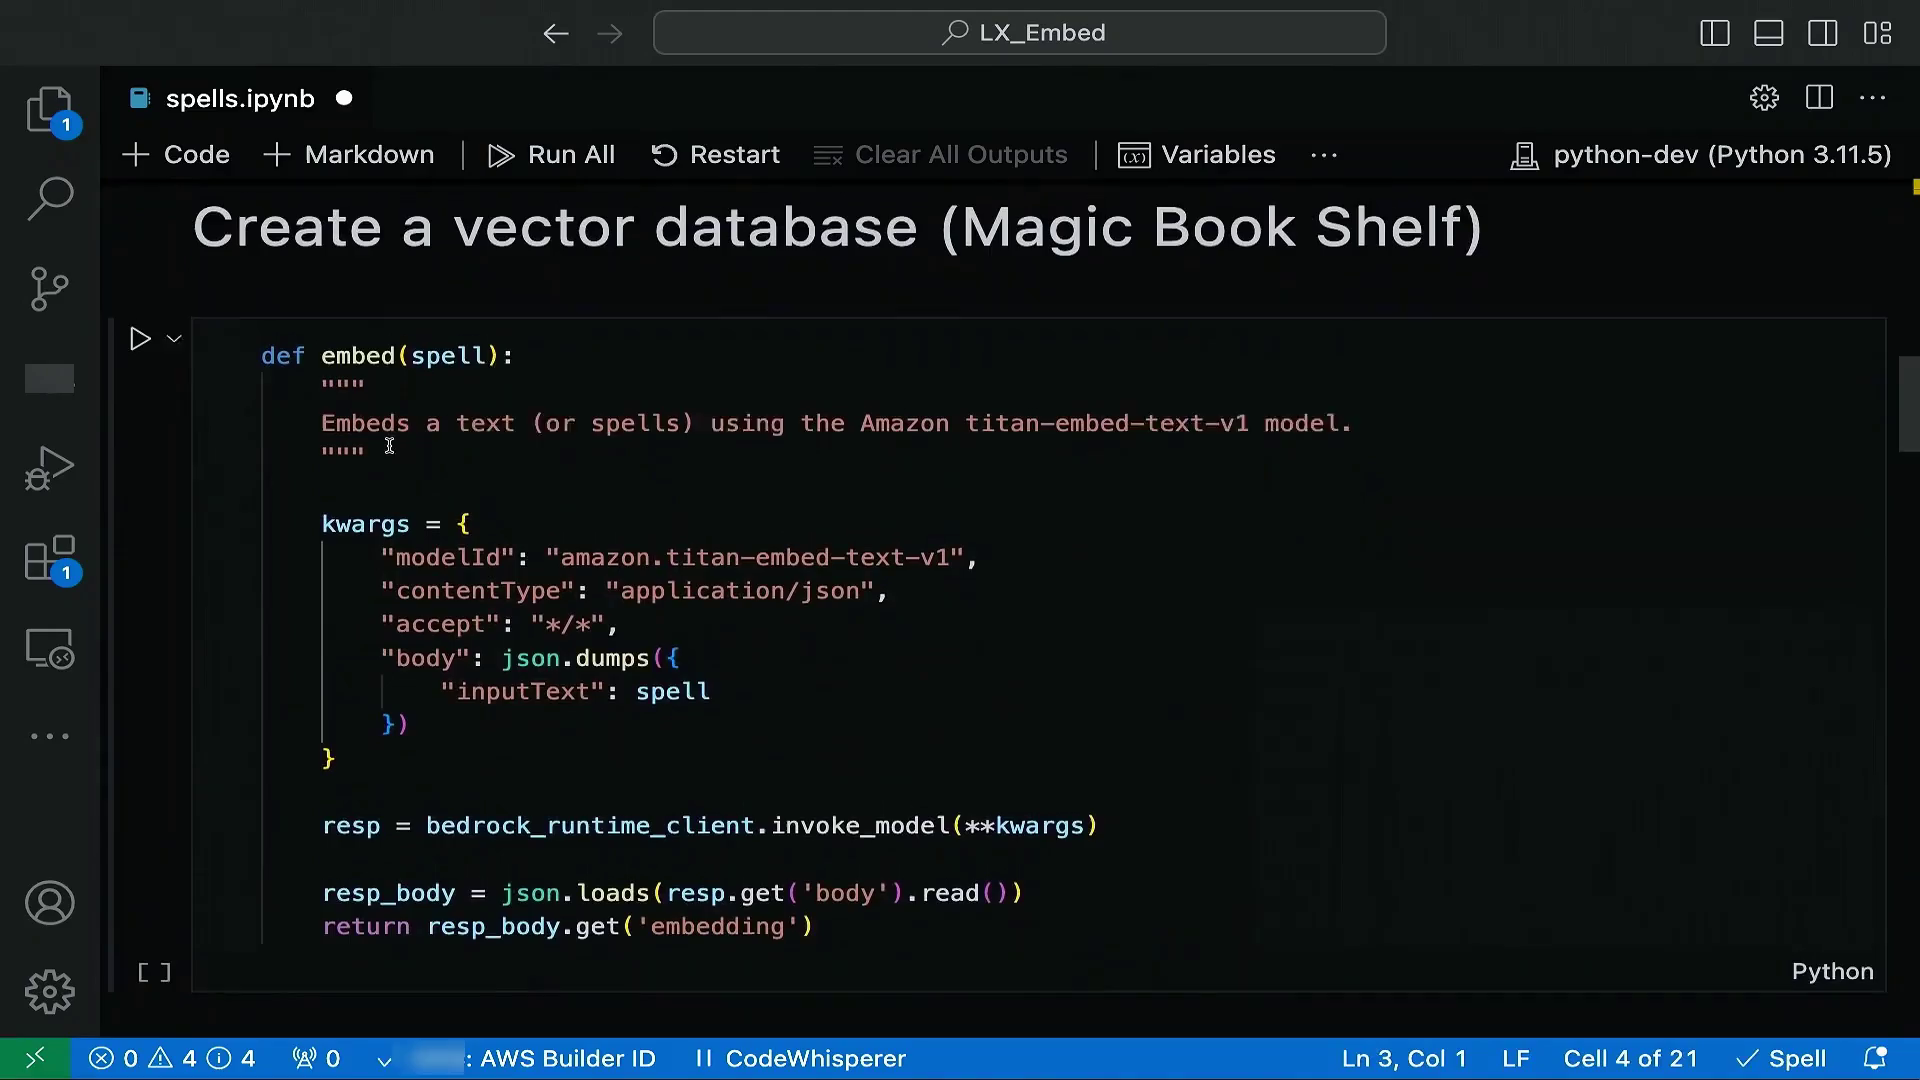
Task: Open the Explorer view in activity bar
Action: coord(49,109)
